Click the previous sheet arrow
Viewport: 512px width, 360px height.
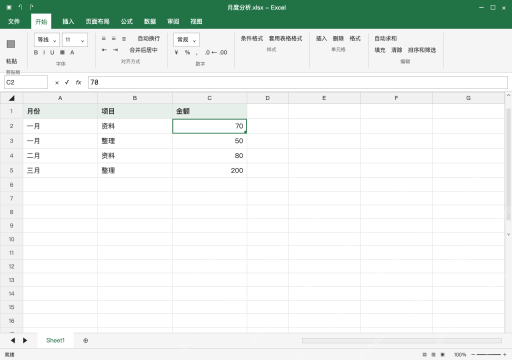(x=13, y=340)
